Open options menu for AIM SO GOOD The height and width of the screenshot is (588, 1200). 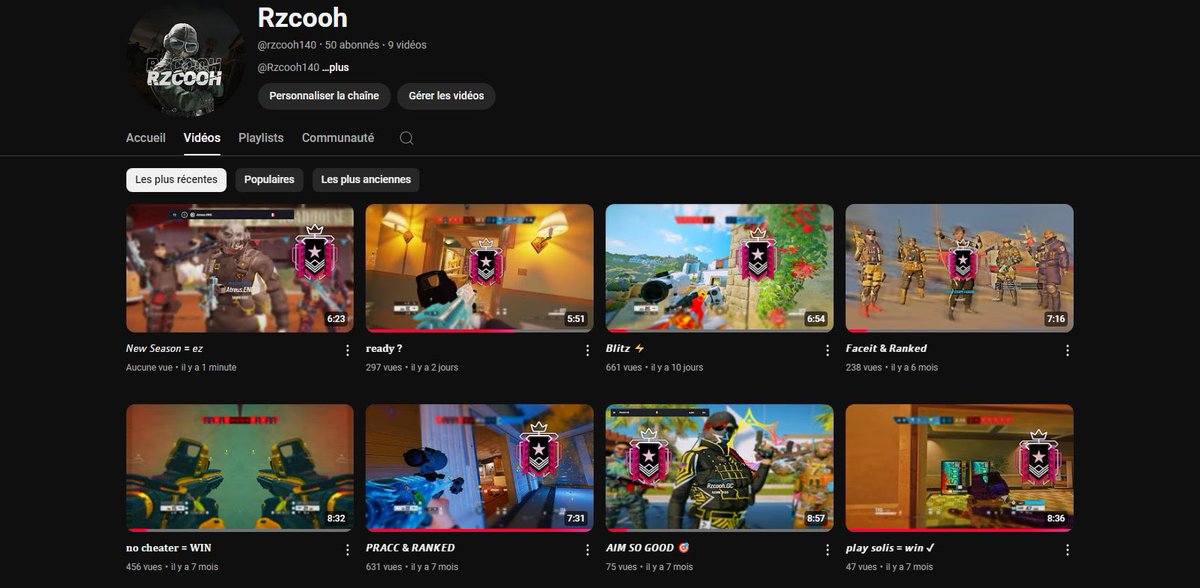(x=828, y=550)
